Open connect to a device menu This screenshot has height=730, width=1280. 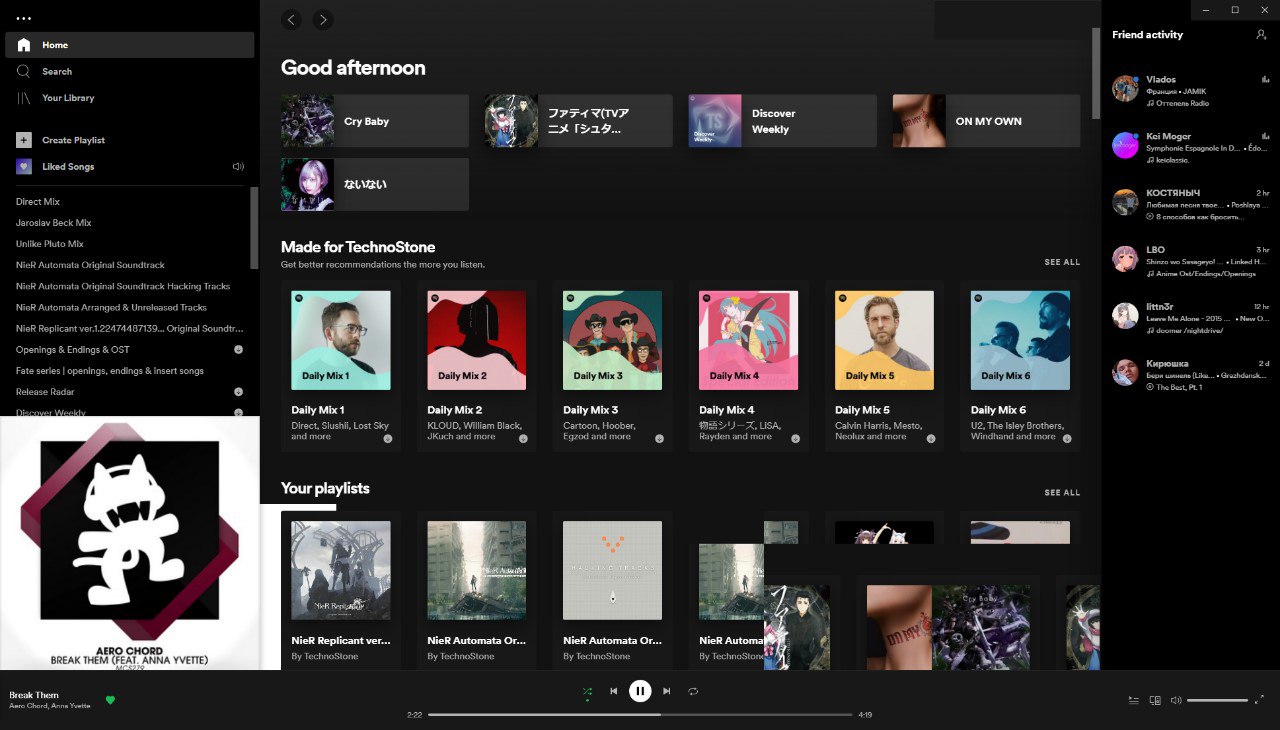pyautogui.click(x=1155, y=700)
